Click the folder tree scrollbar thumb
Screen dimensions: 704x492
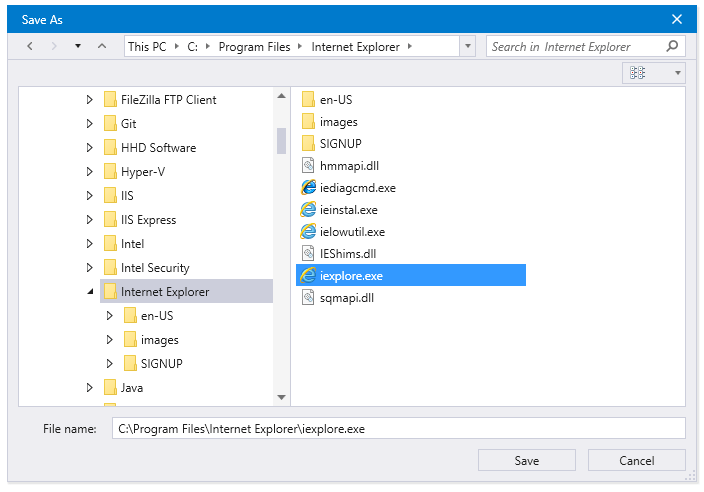(282, 141)
